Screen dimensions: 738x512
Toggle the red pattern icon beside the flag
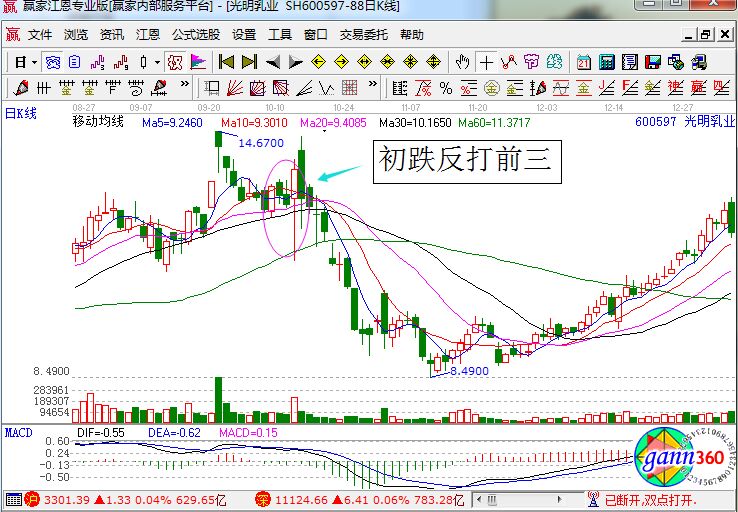click(x=175, y=62)
